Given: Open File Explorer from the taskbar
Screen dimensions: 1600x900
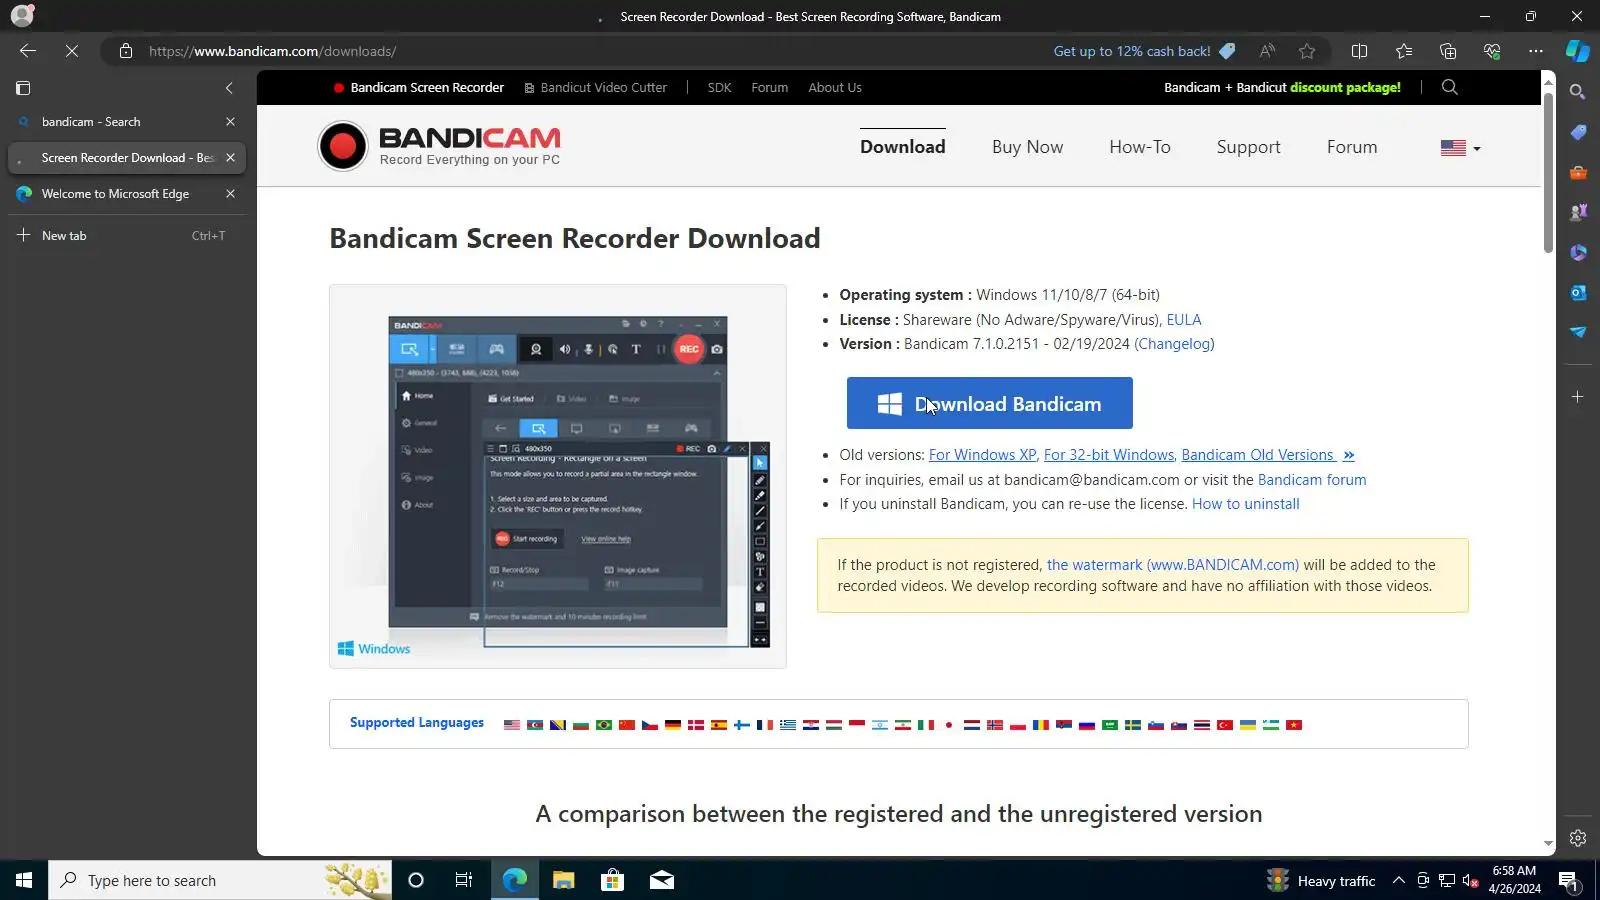Looking at the screenshot, I should click(x=564, y=880).
